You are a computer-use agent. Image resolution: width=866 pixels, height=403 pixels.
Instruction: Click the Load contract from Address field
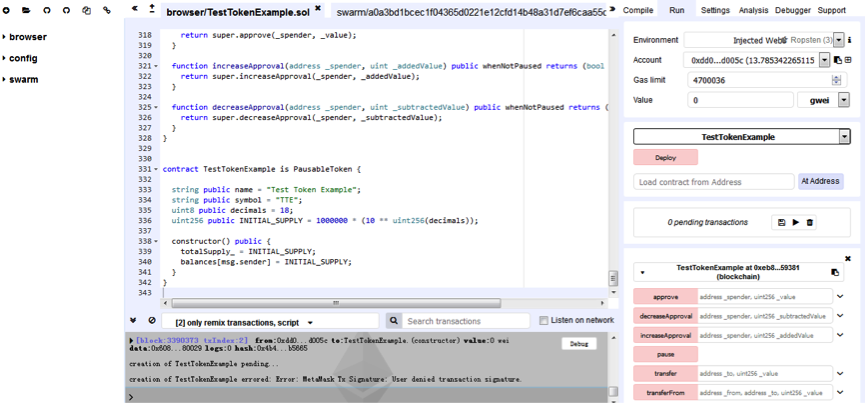(714, 182)
